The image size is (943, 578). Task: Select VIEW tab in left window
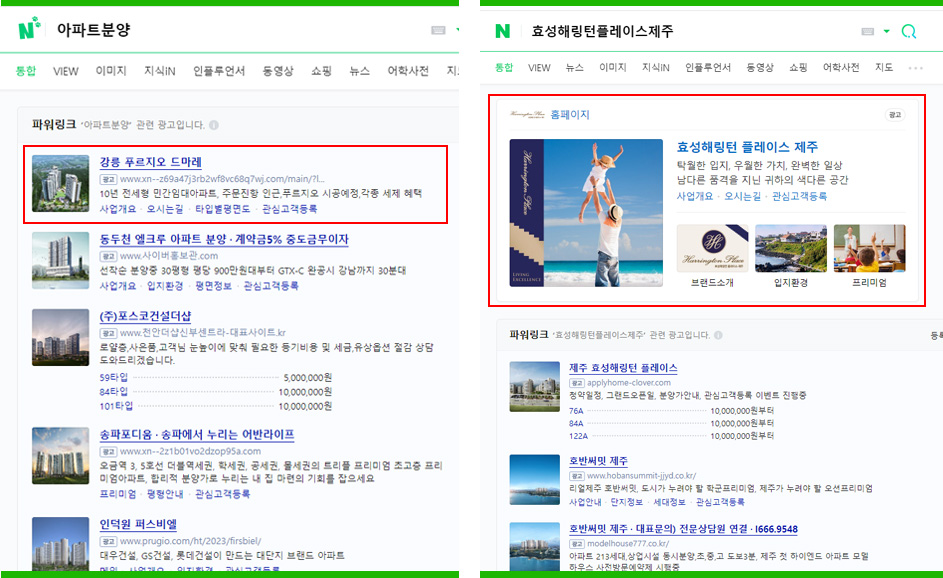(x=66, y=71)
